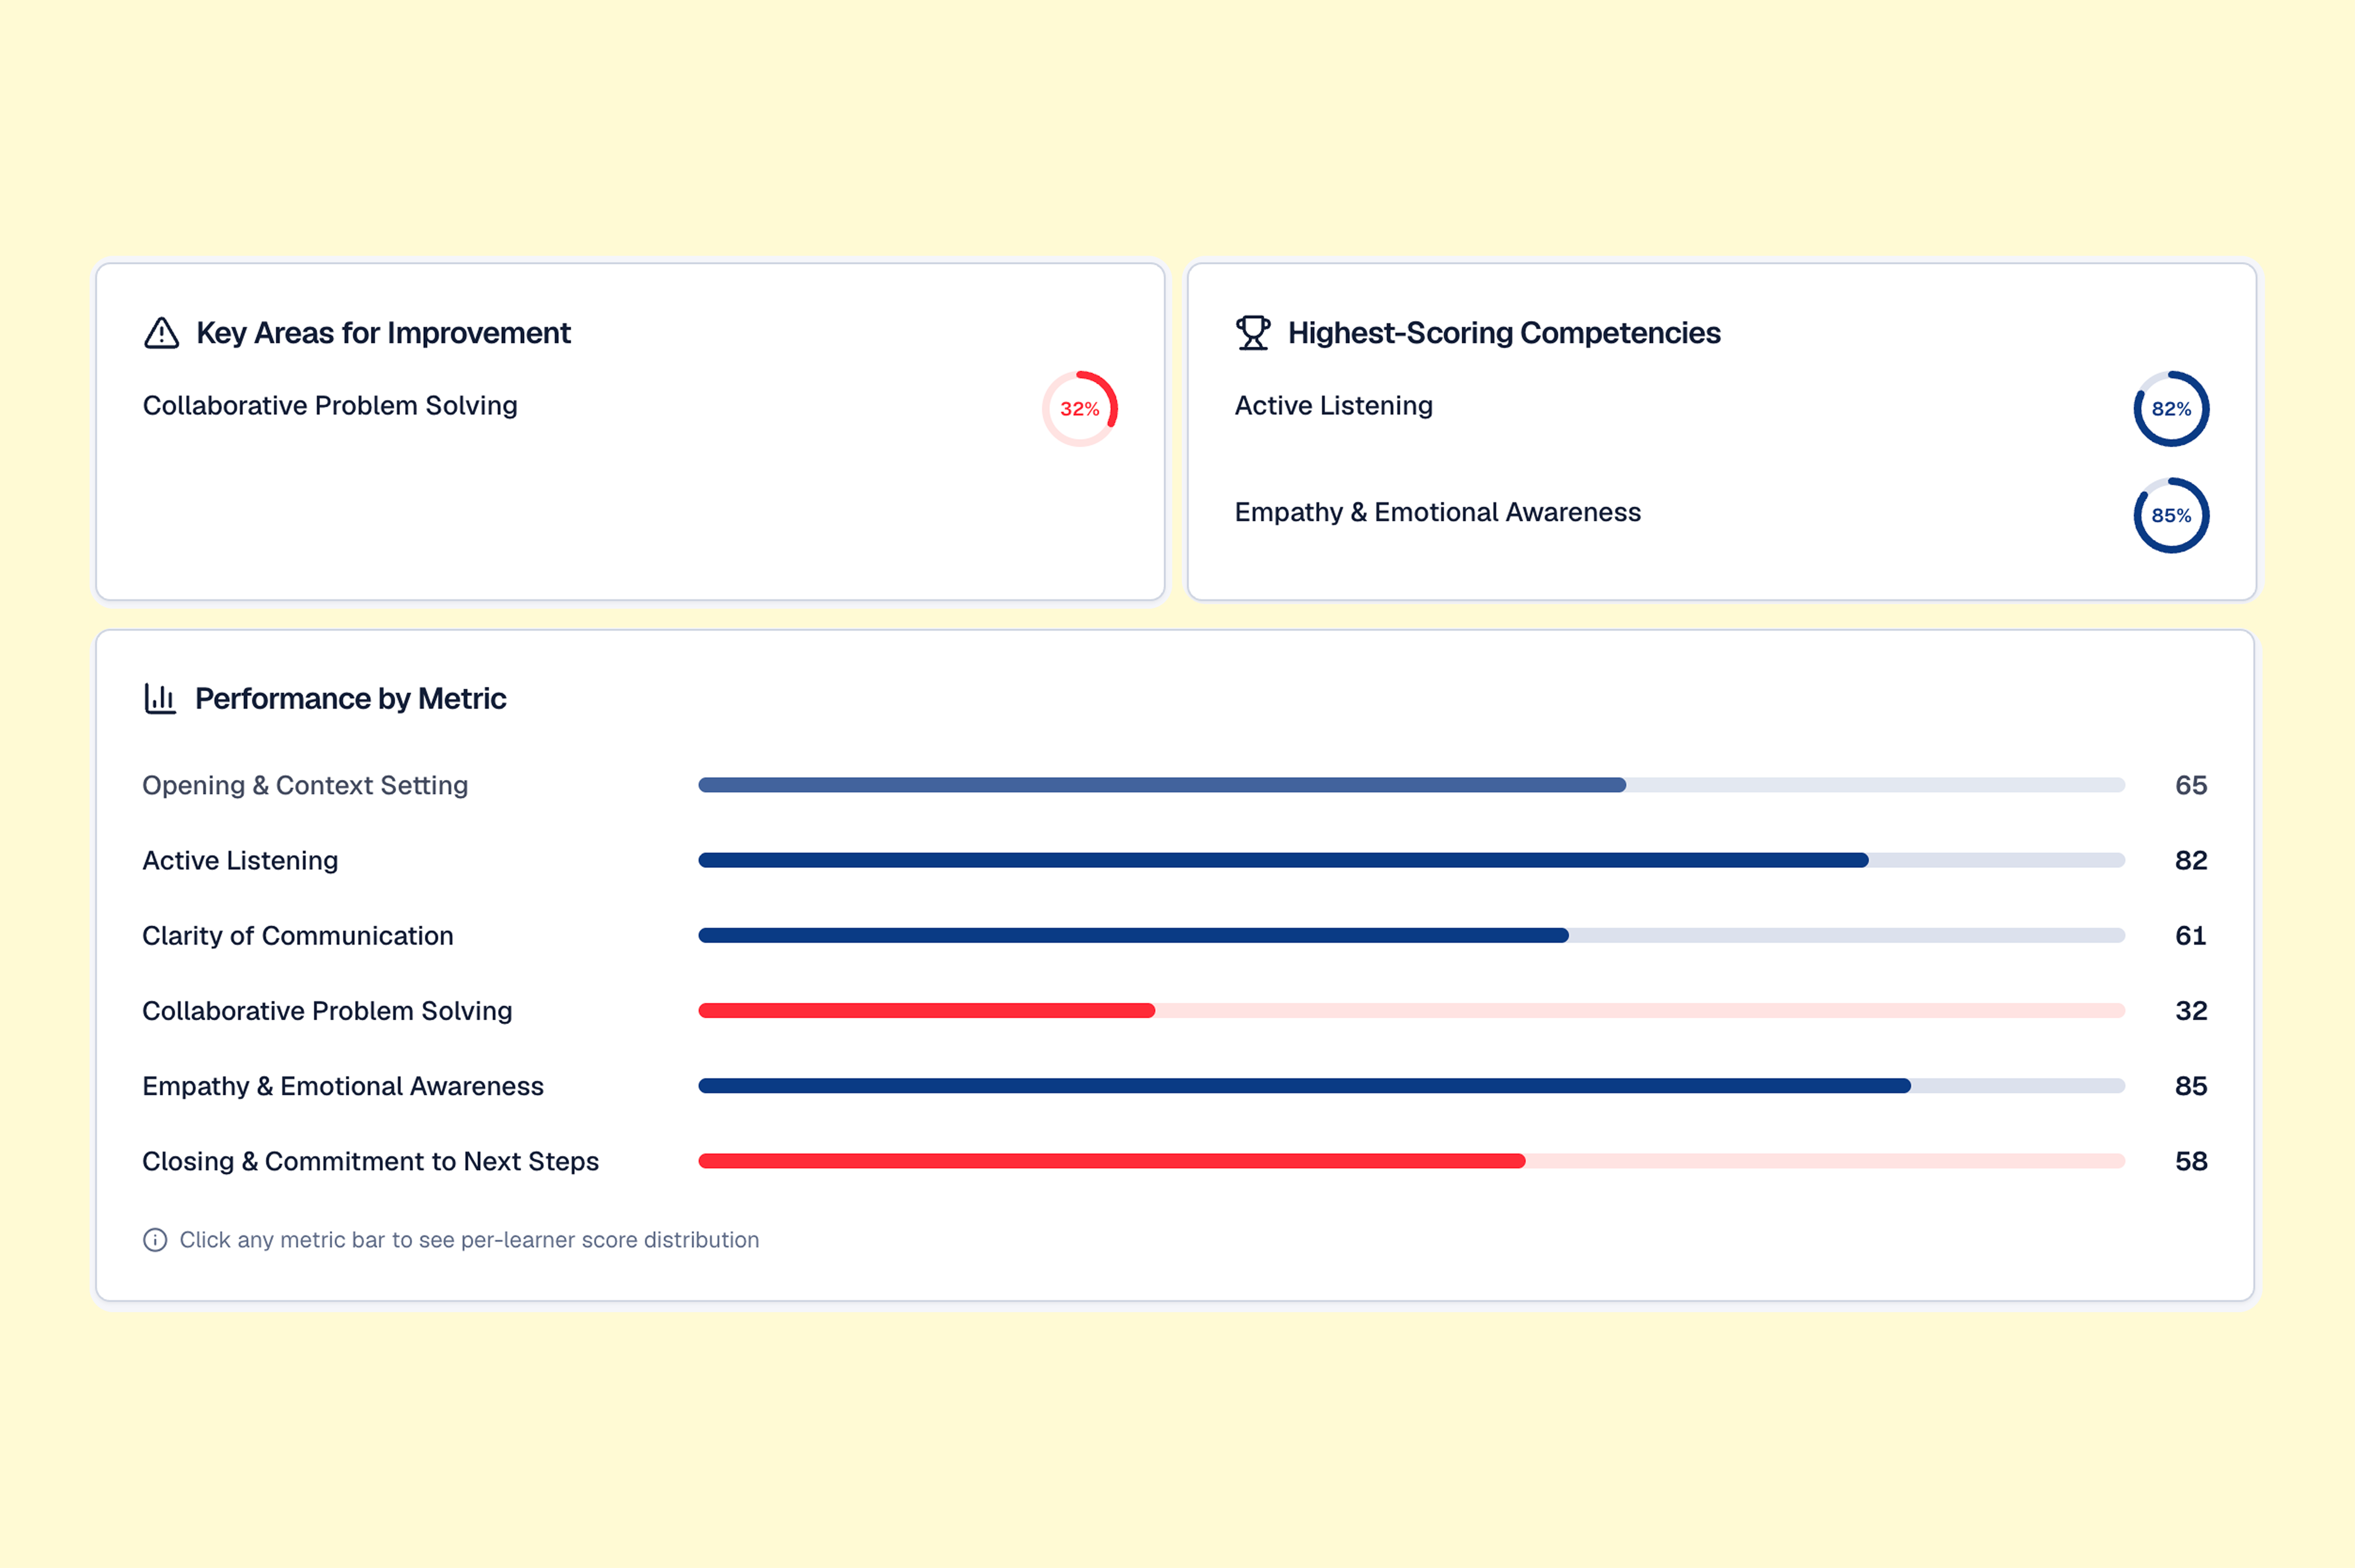This screenshot has width=2355, height=1568.
Task: Click the Highest-Scoring Competencies heading
Action: click(x=1504, y=333)
